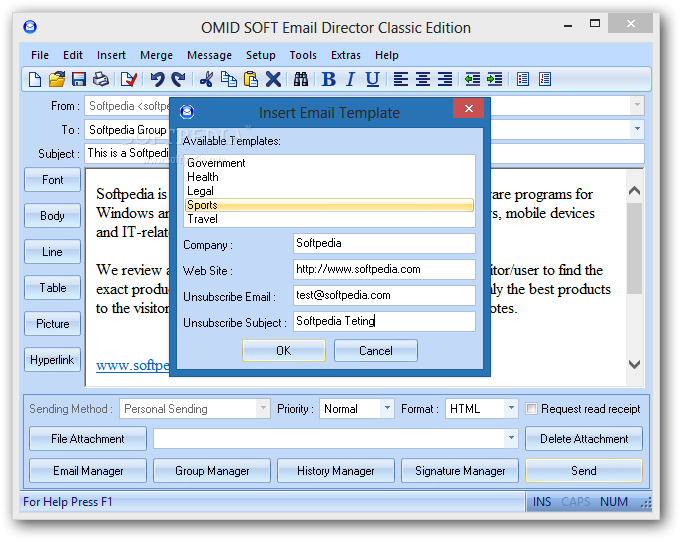Open the Extras menu
Viewport: 680px width, 540px height.
coord(346,55)
